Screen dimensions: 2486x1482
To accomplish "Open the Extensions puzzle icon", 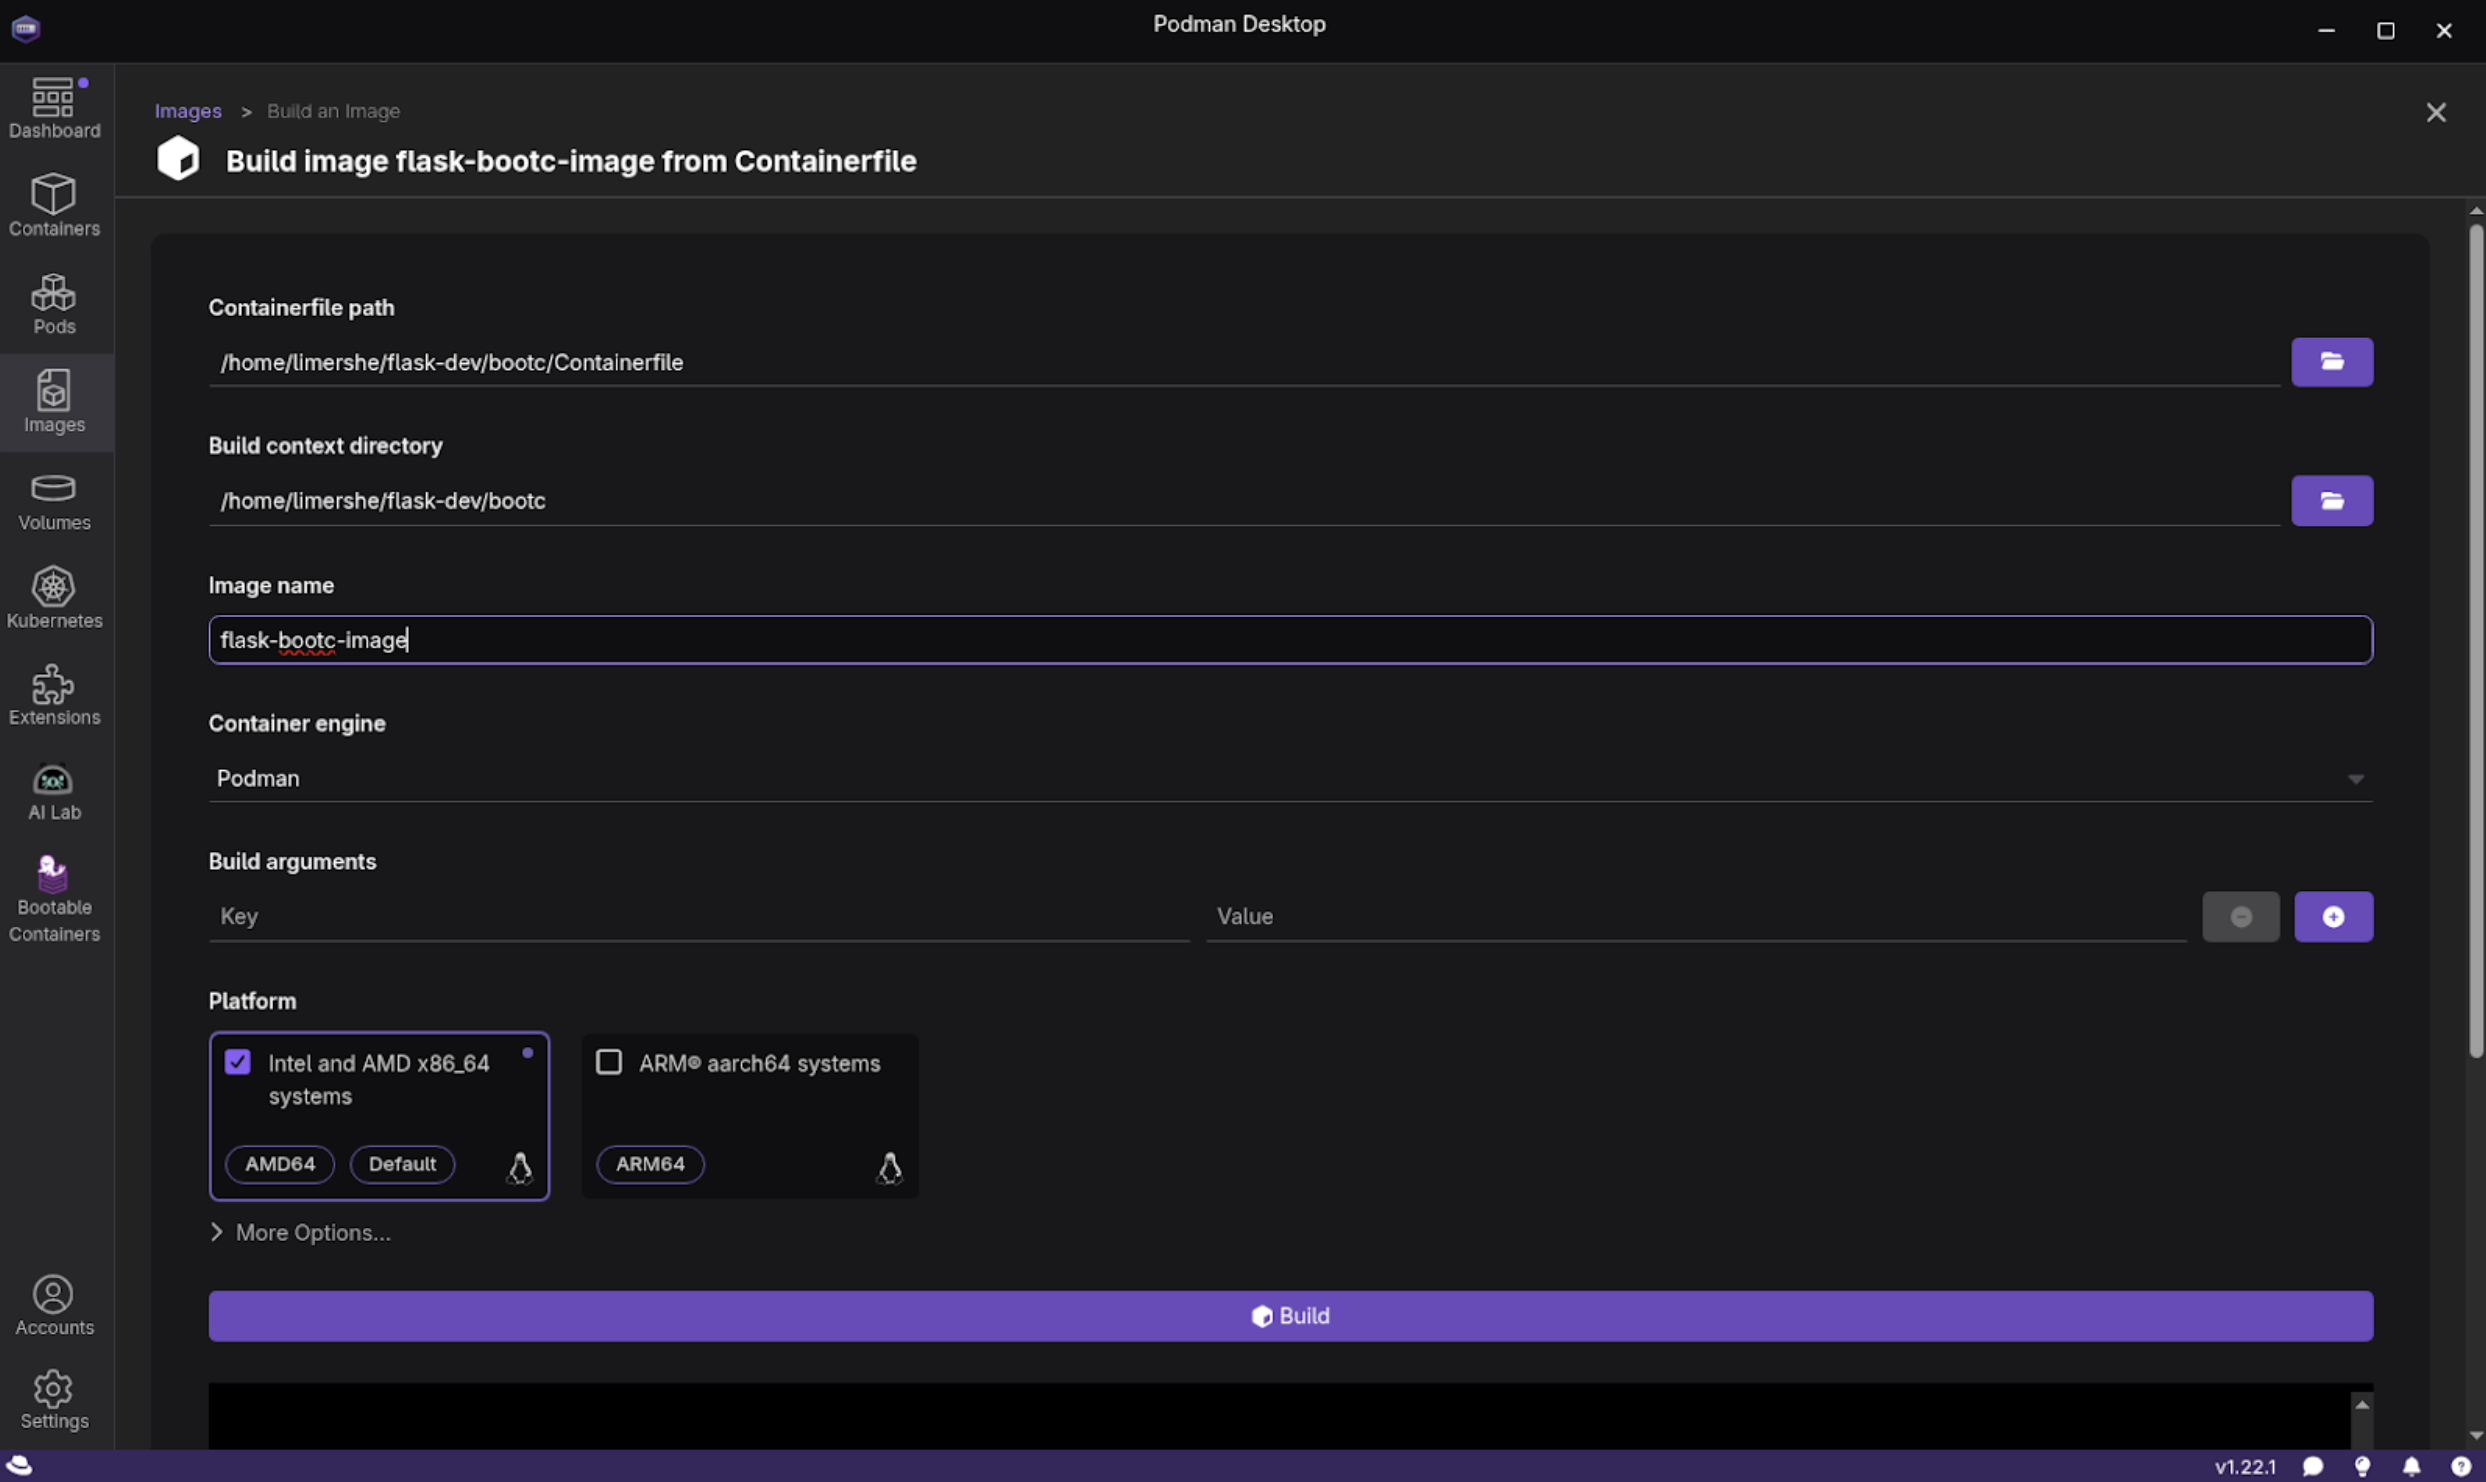I will (x=54, y=695).
